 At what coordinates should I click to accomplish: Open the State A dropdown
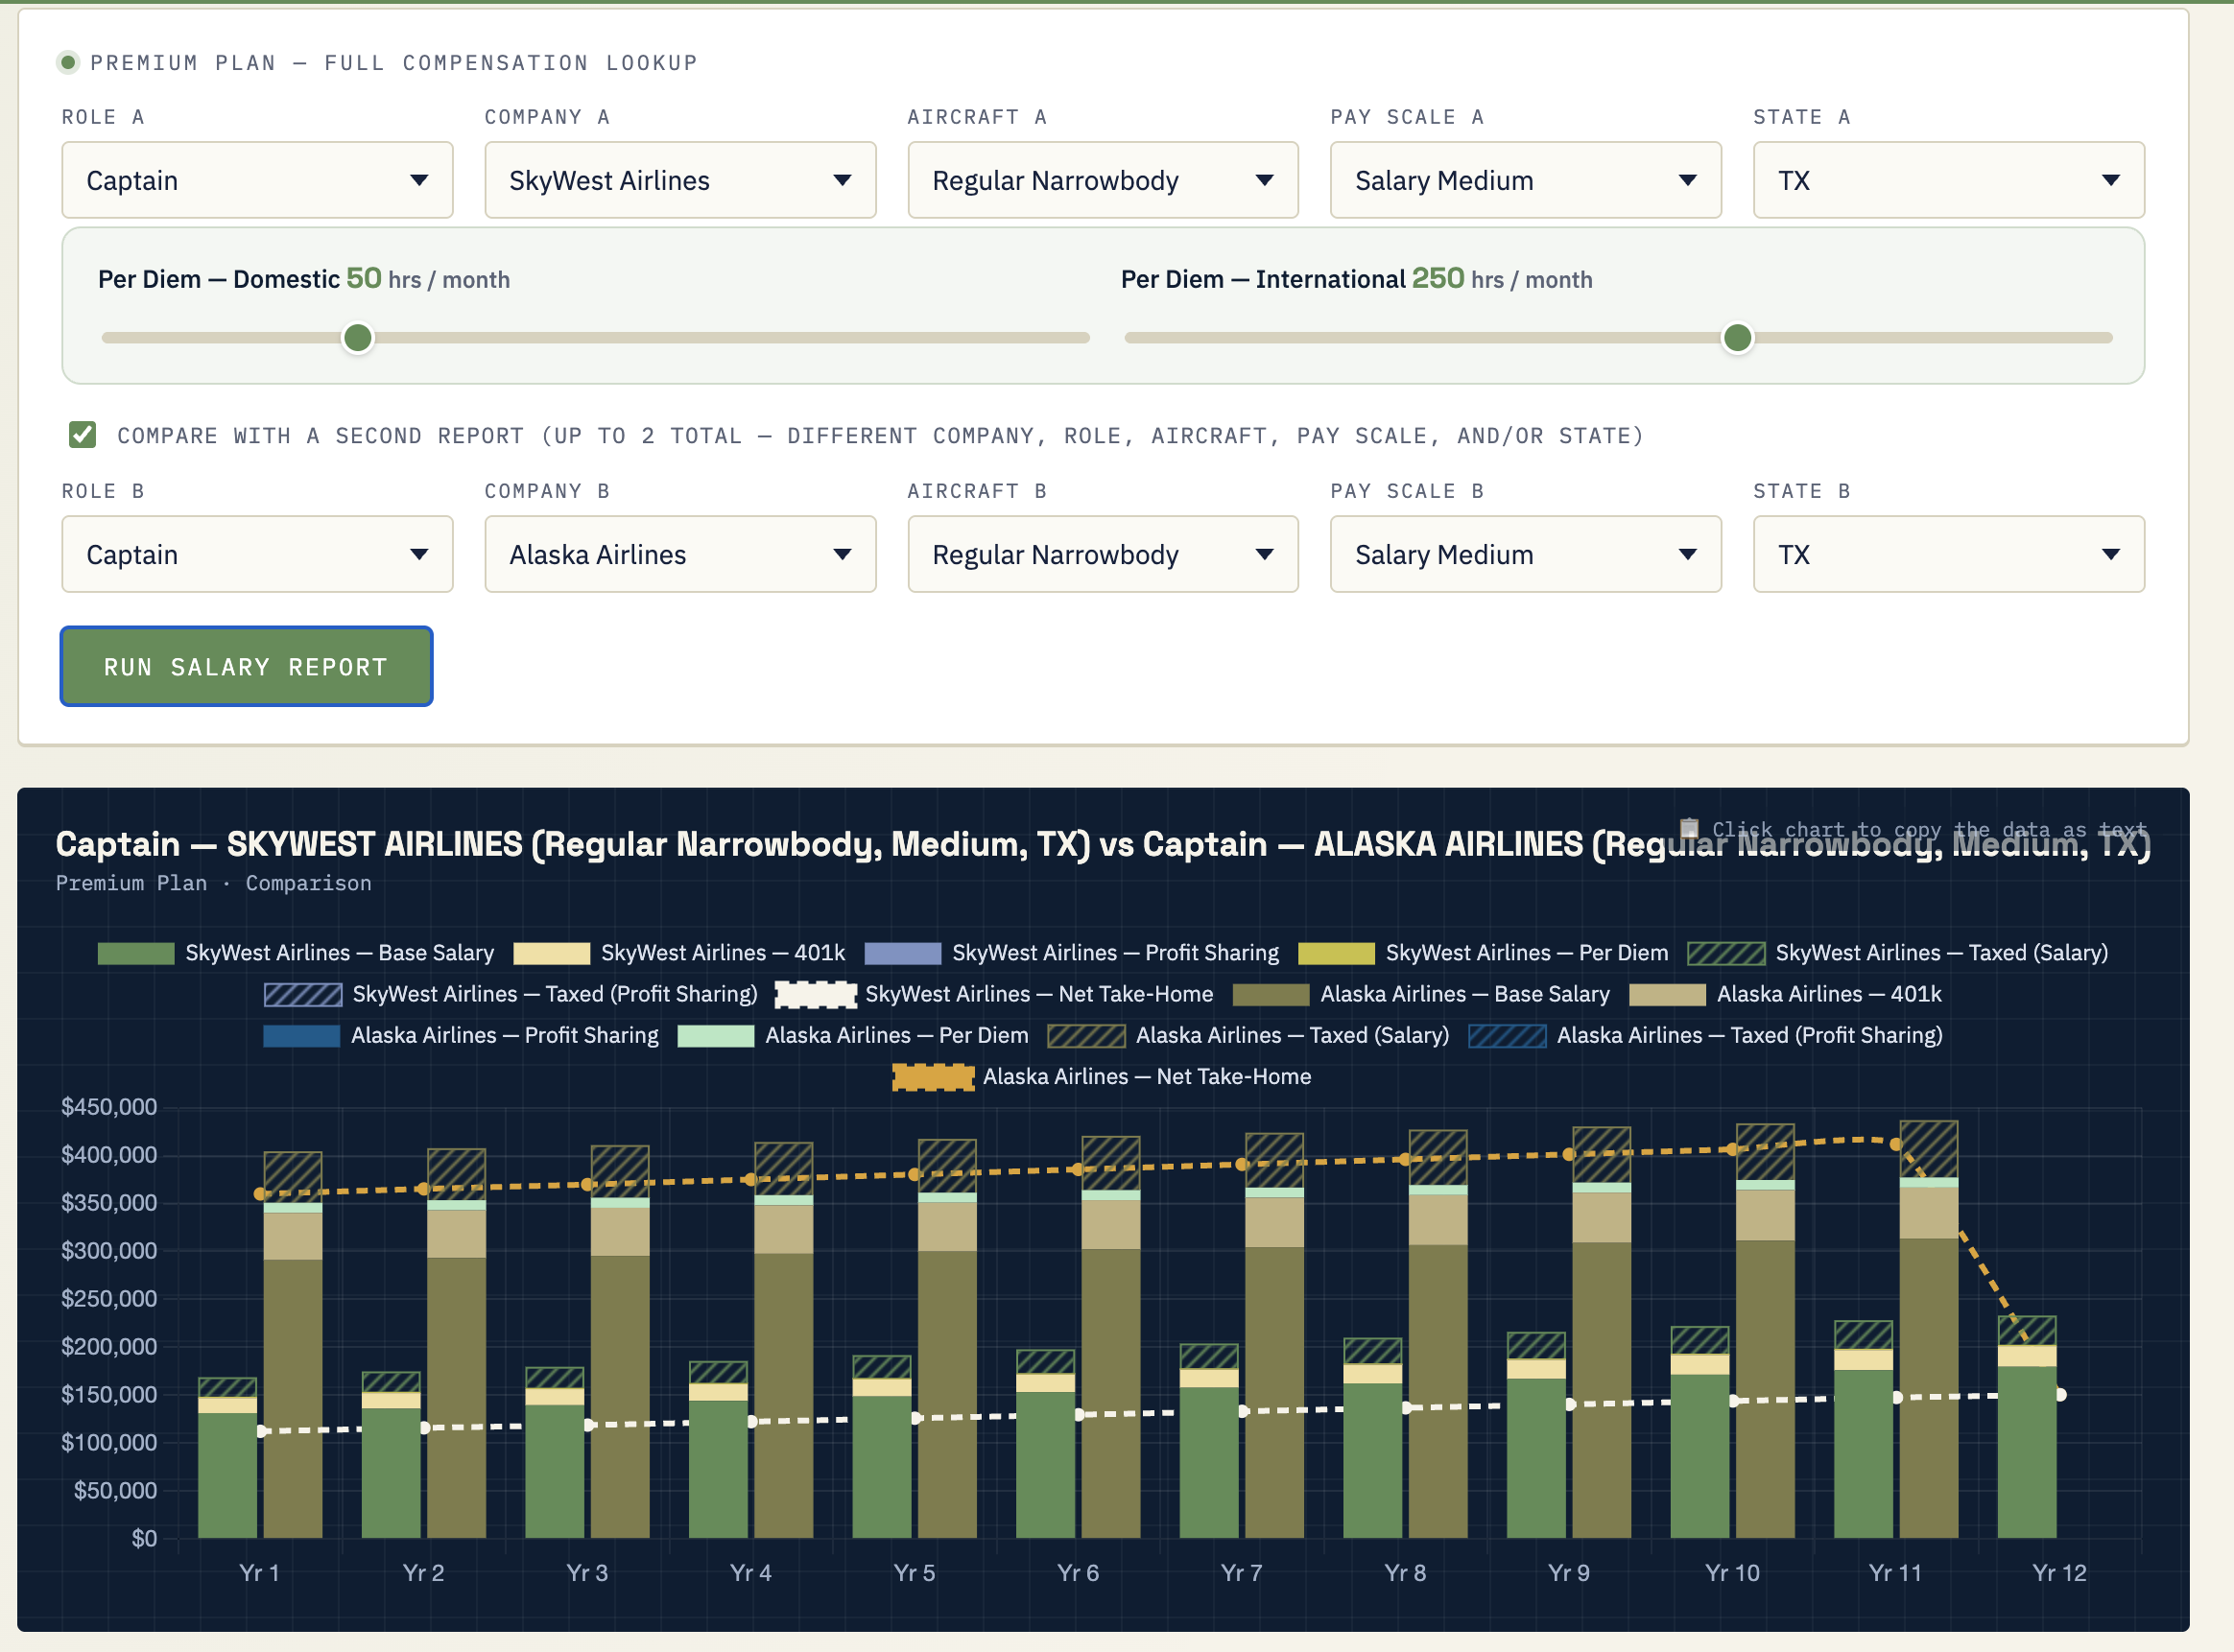(1949, 180)
